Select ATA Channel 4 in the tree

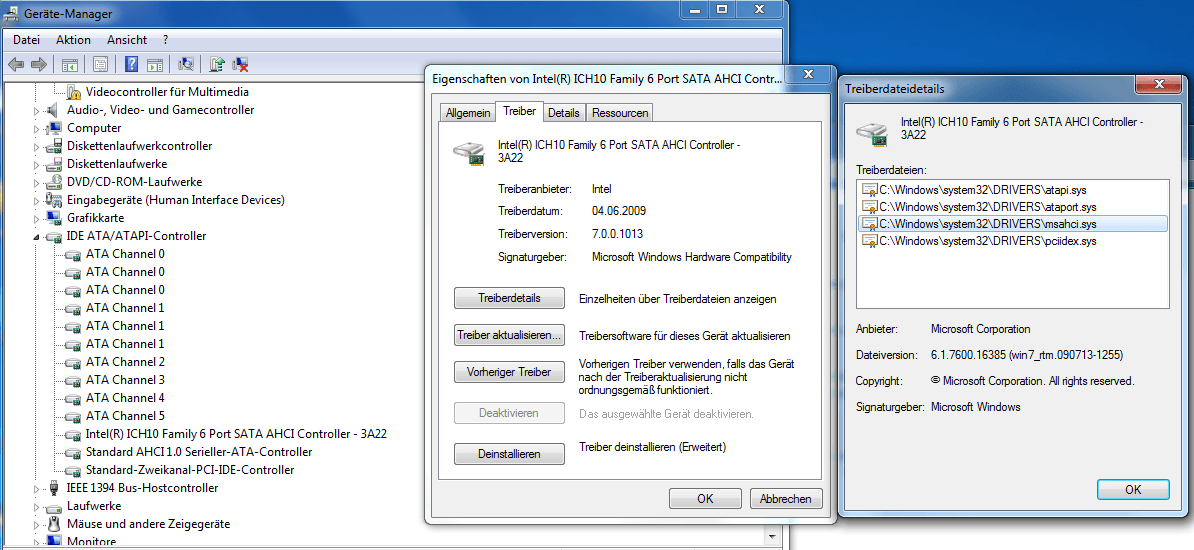125,398
